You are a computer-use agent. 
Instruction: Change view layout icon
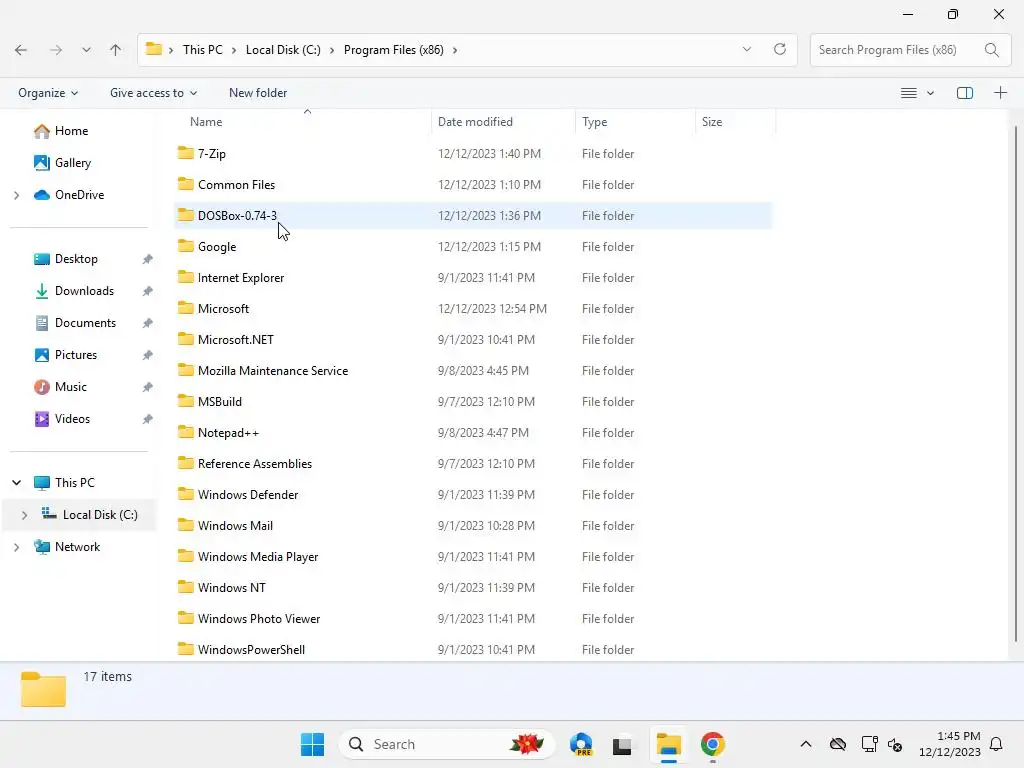[908, 93]
